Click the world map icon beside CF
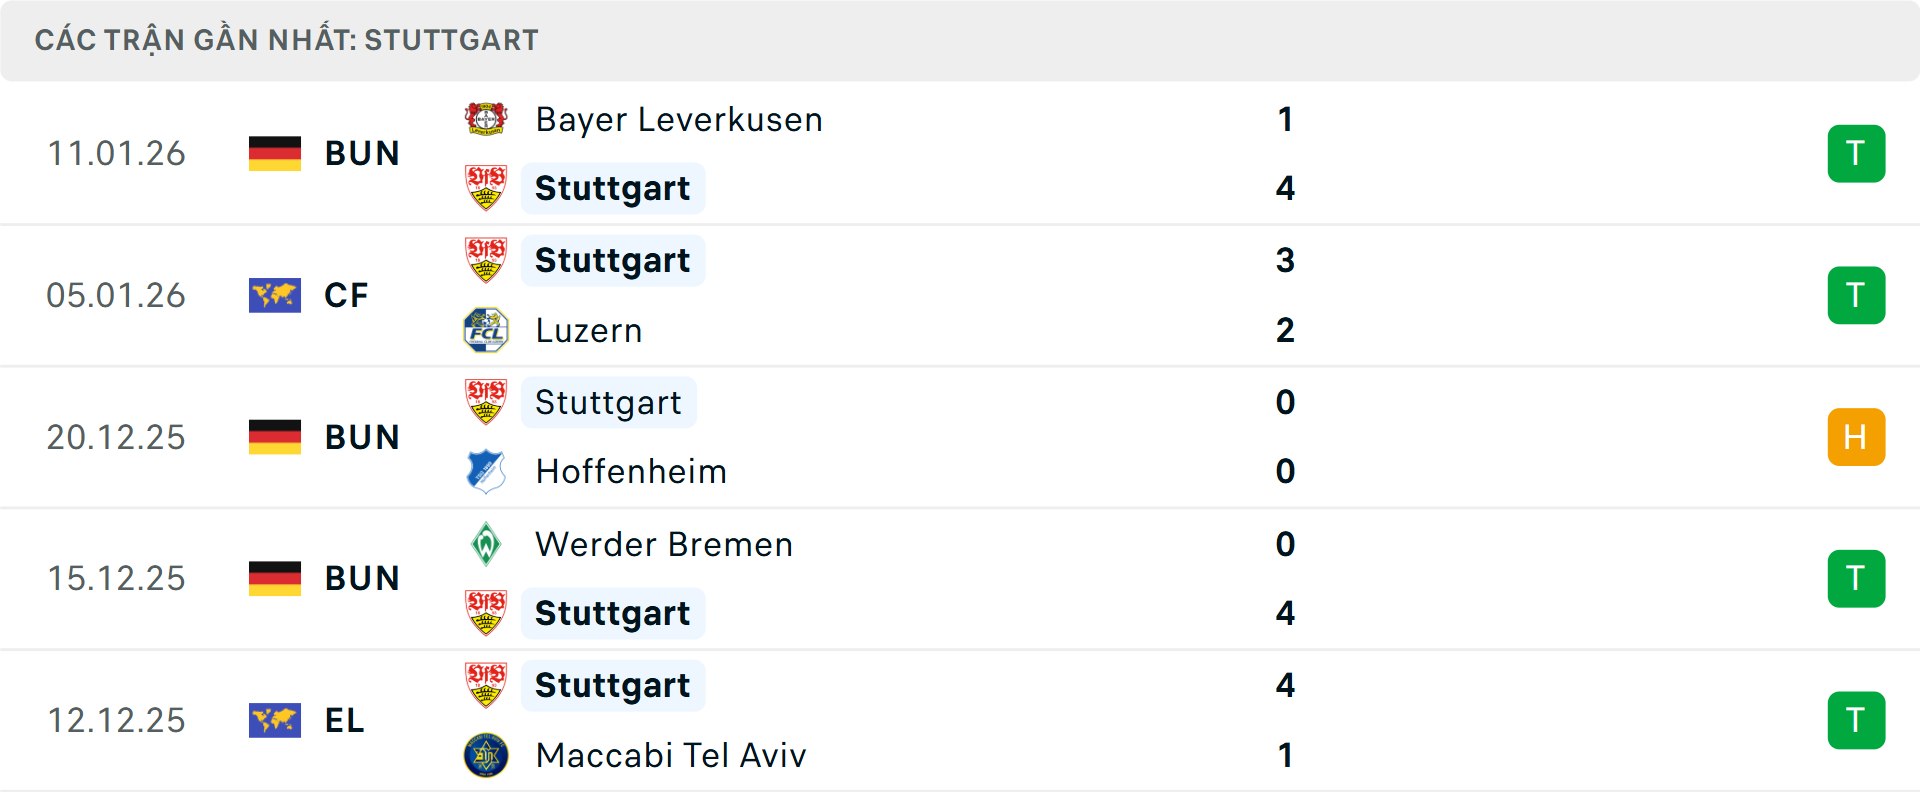Image resolution: width=1920 pixels, height=792 pixels. (x=275, y=295)
